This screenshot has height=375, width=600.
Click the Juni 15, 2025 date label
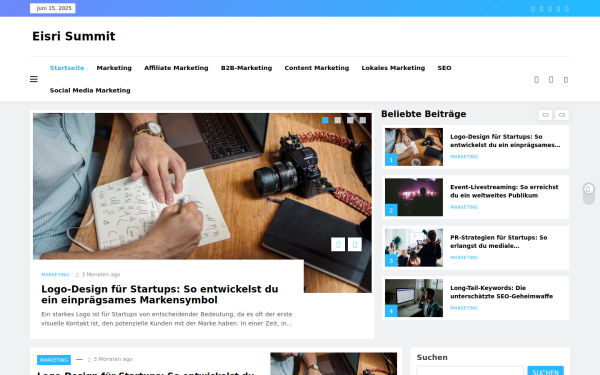(53, 8)
